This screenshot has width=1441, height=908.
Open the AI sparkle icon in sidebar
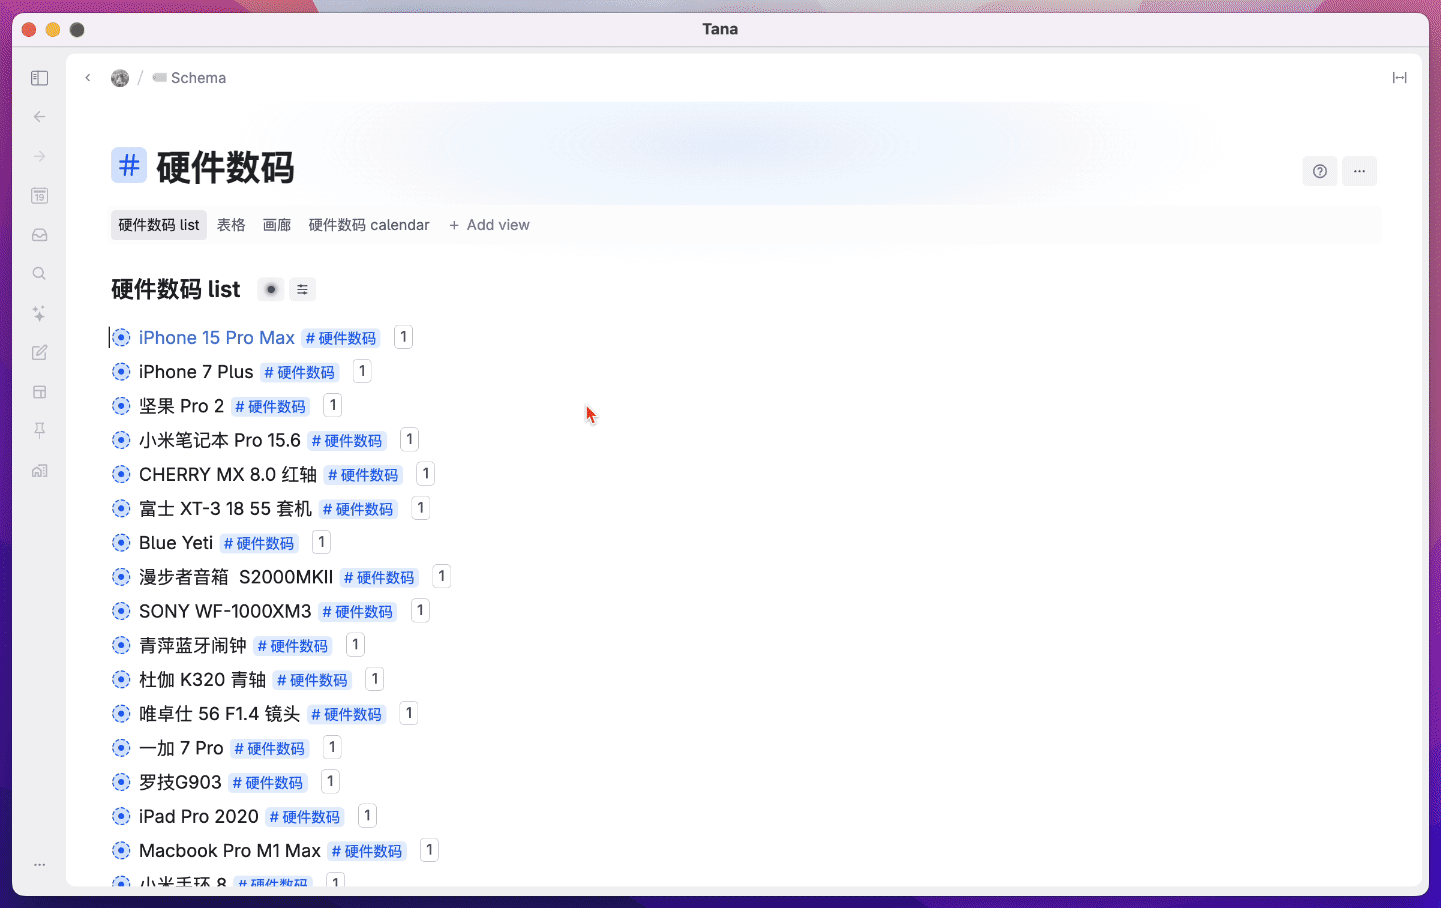39,313
